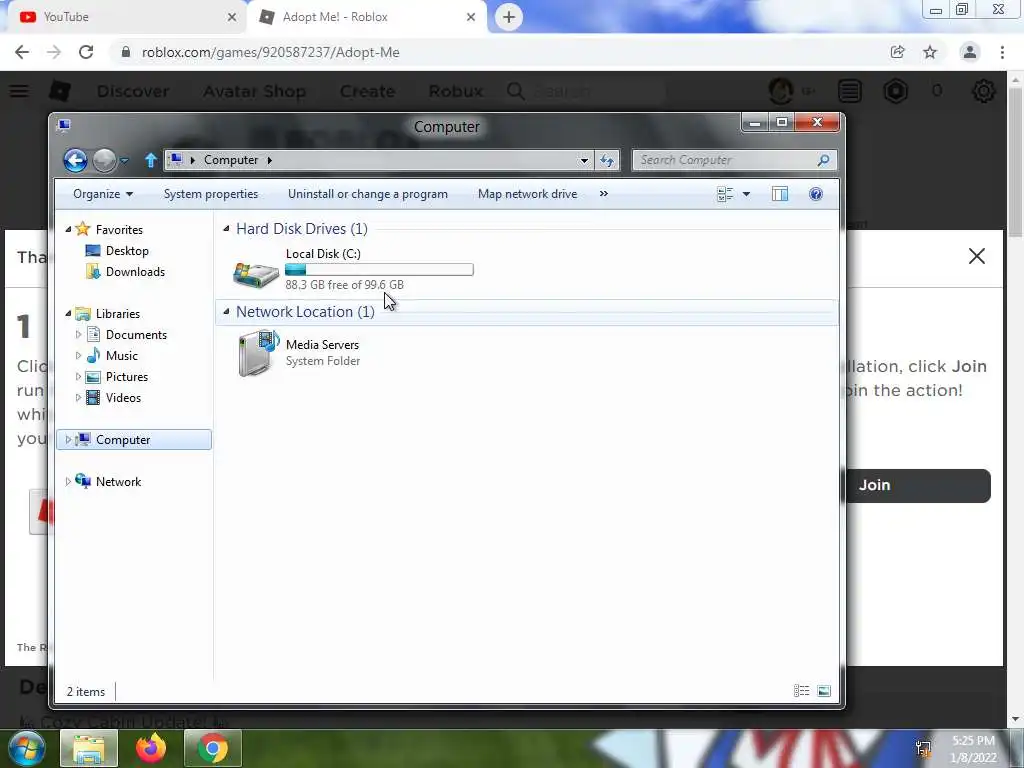The height and width of the screenshot is (768, 1024).
Task: Click the Change your view icon
Action: tap(725, 194)
